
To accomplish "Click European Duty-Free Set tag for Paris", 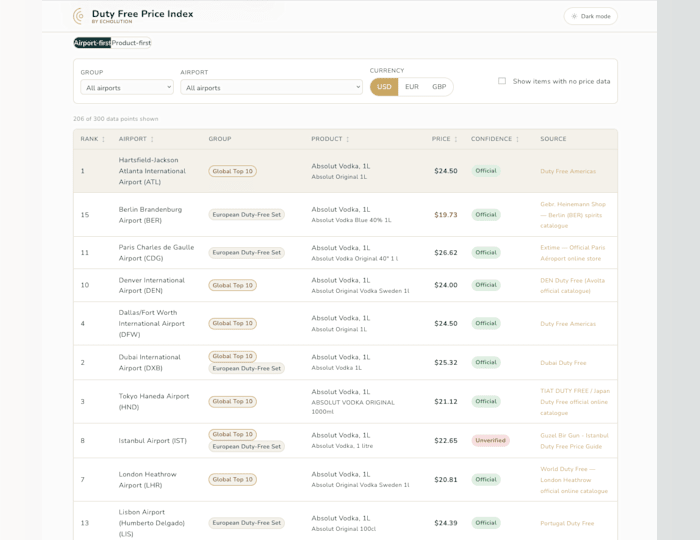I will [x=246, y=253].
